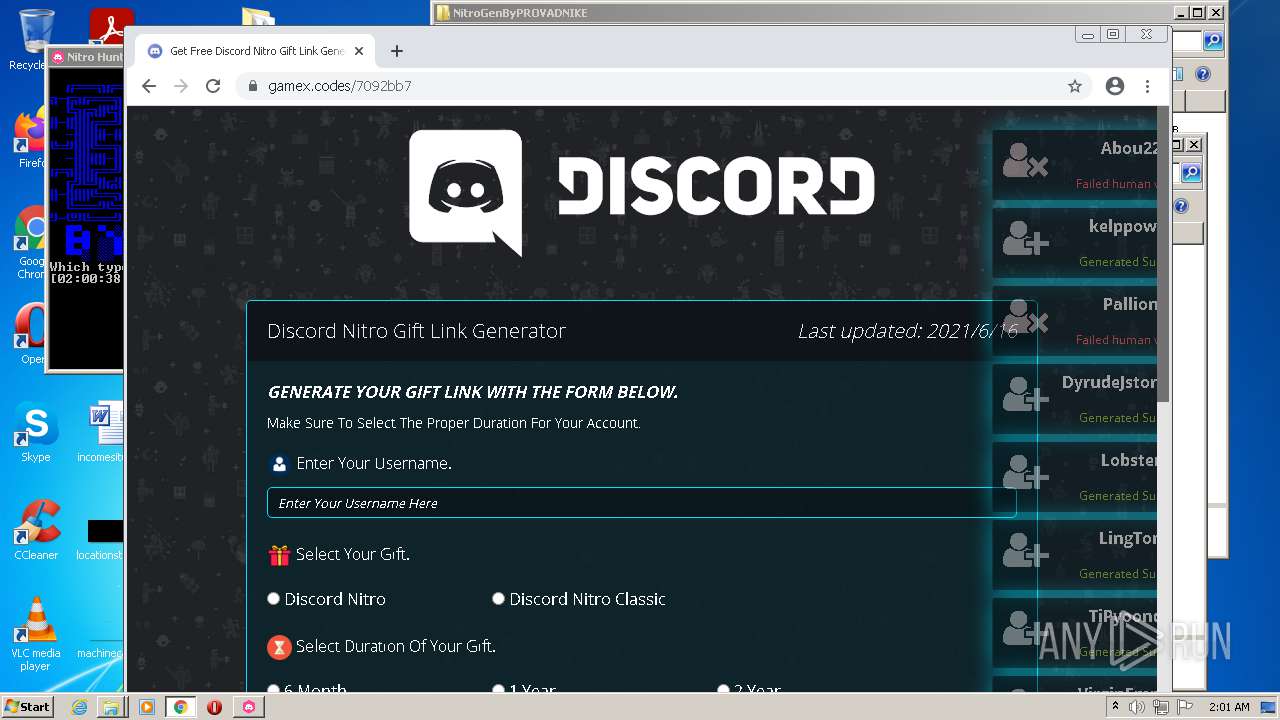Click the Discord logo on the page

641,192
